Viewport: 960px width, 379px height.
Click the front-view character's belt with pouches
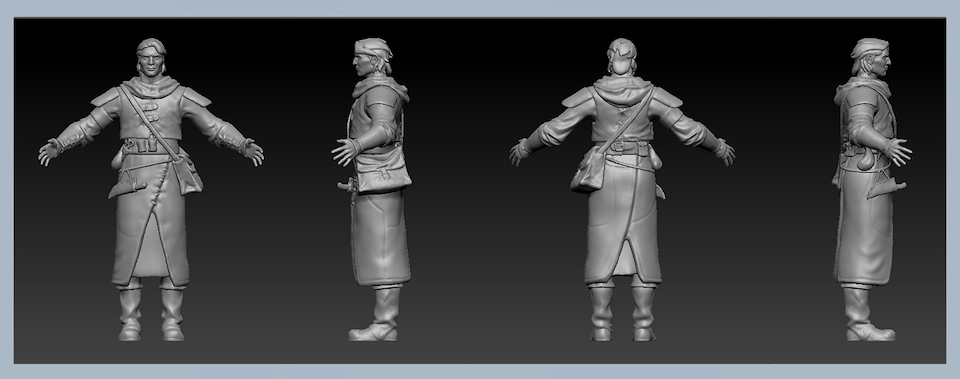pyautogui.click(x=151, y=146)
